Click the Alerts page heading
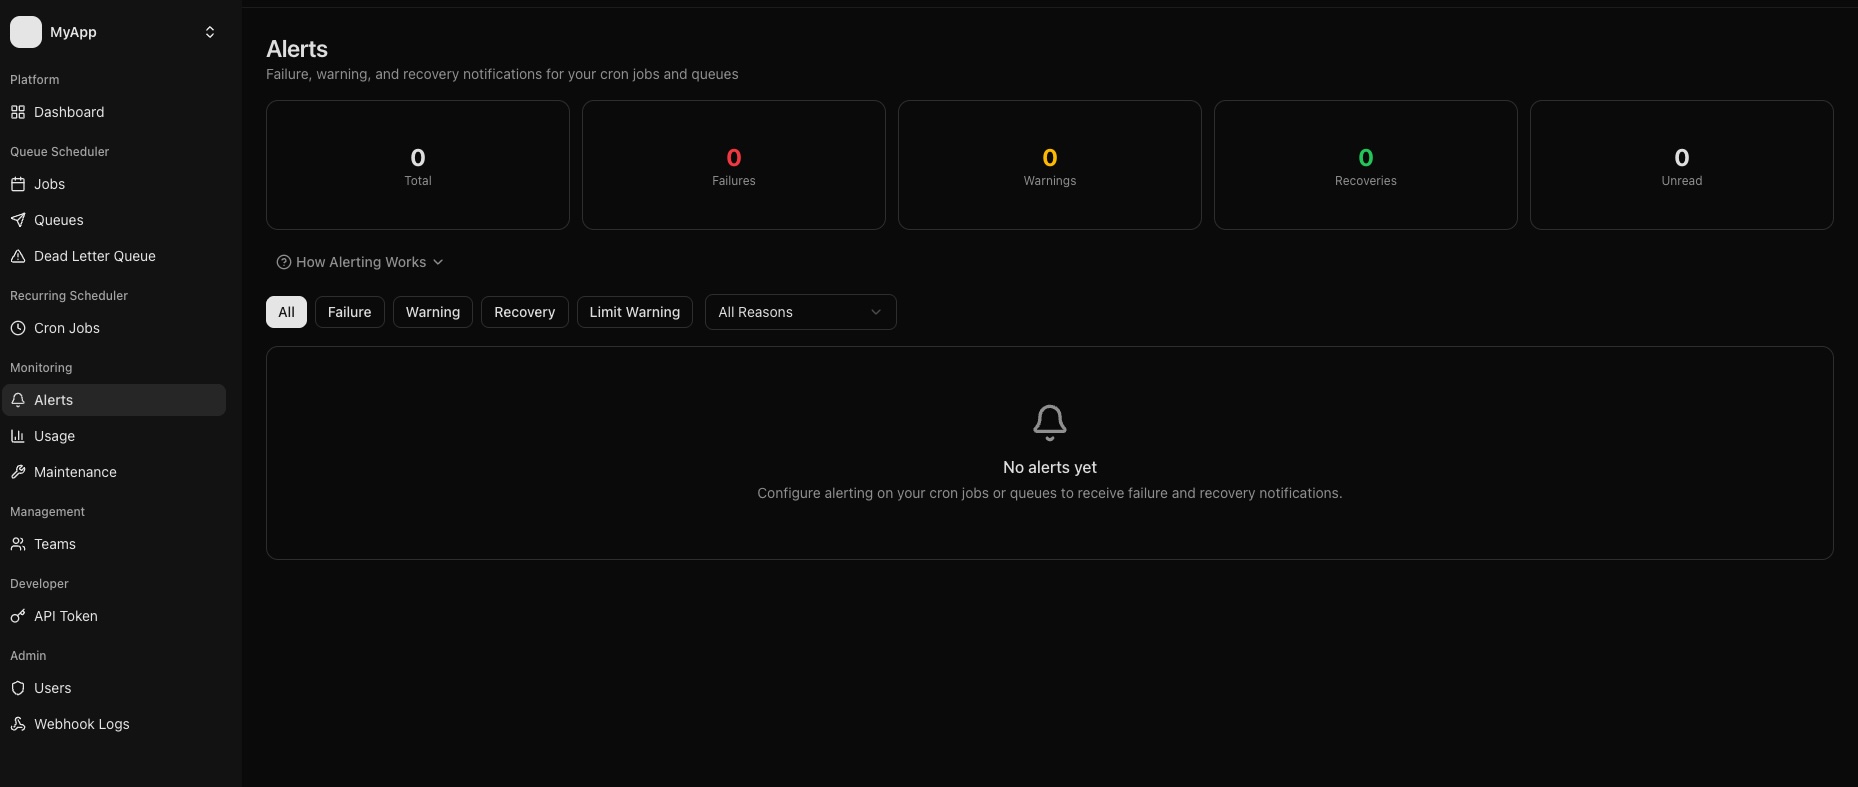 pos(297,49)
